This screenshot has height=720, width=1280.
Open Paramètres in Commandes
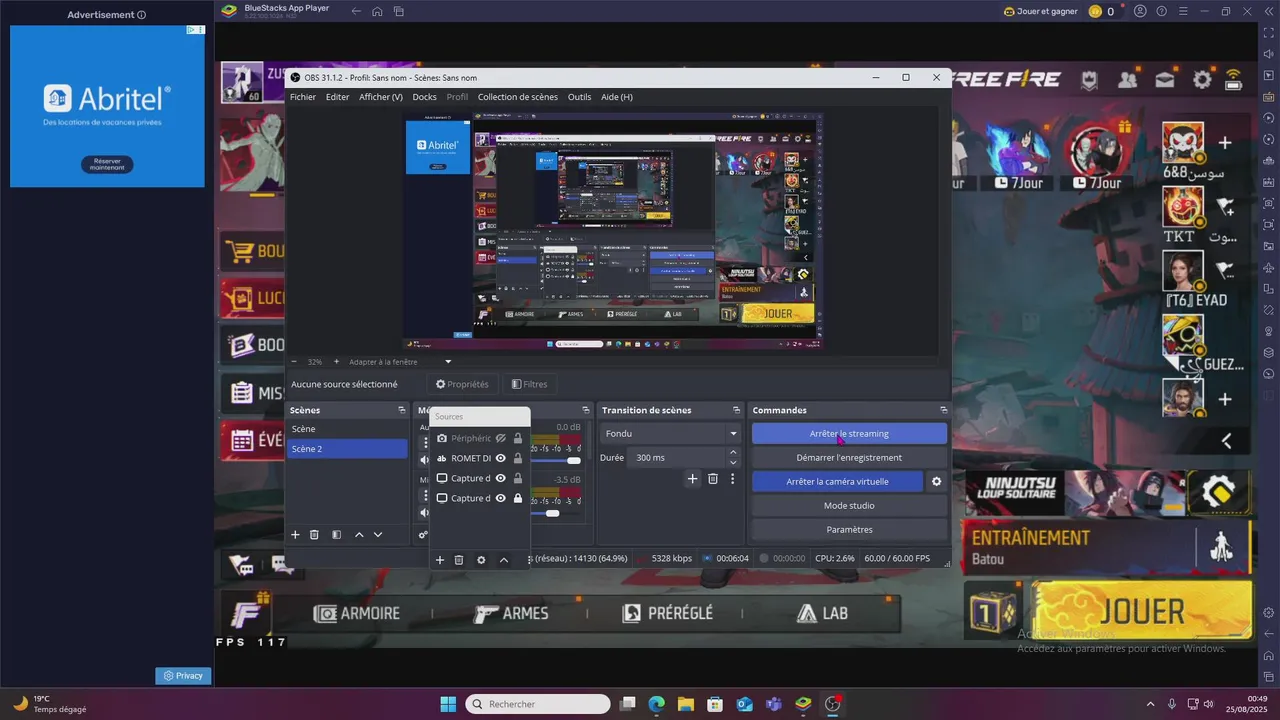point(849,529)
